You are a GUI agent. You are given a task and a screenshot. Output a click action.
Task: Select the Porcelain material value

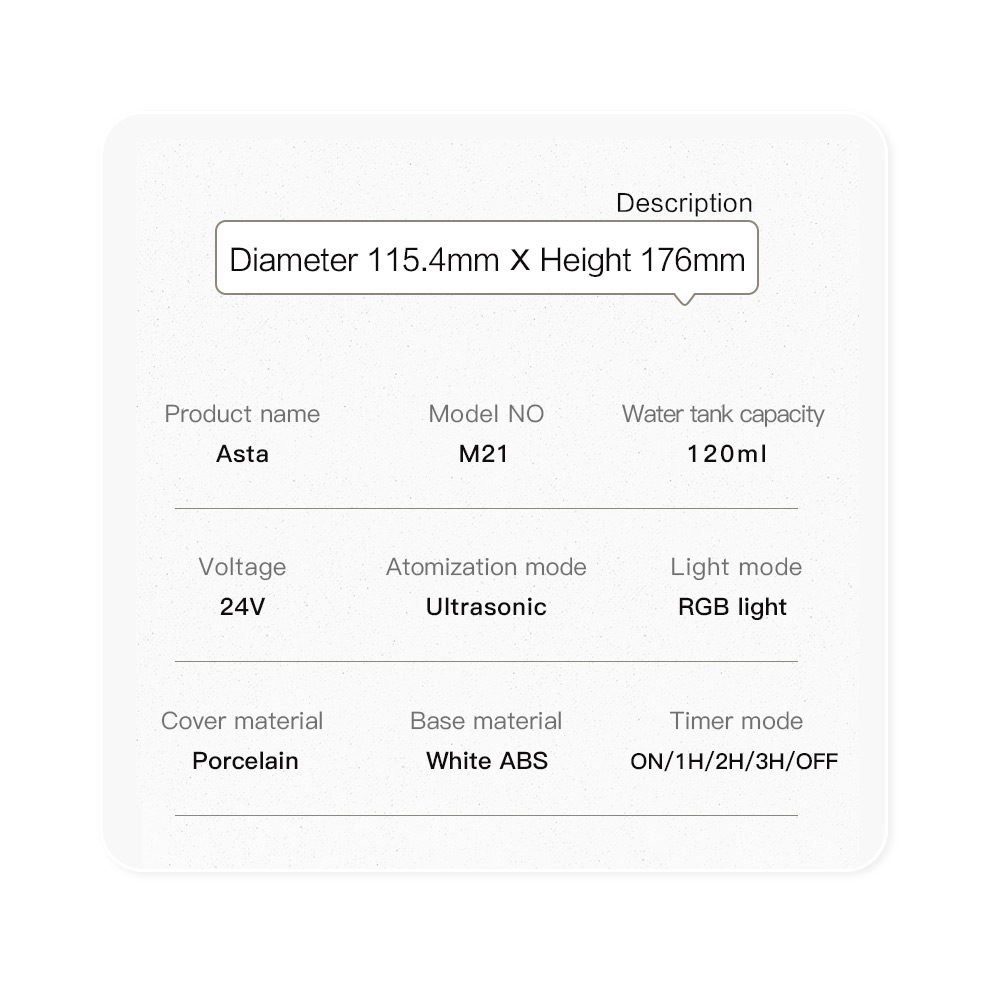pos(245,761)
